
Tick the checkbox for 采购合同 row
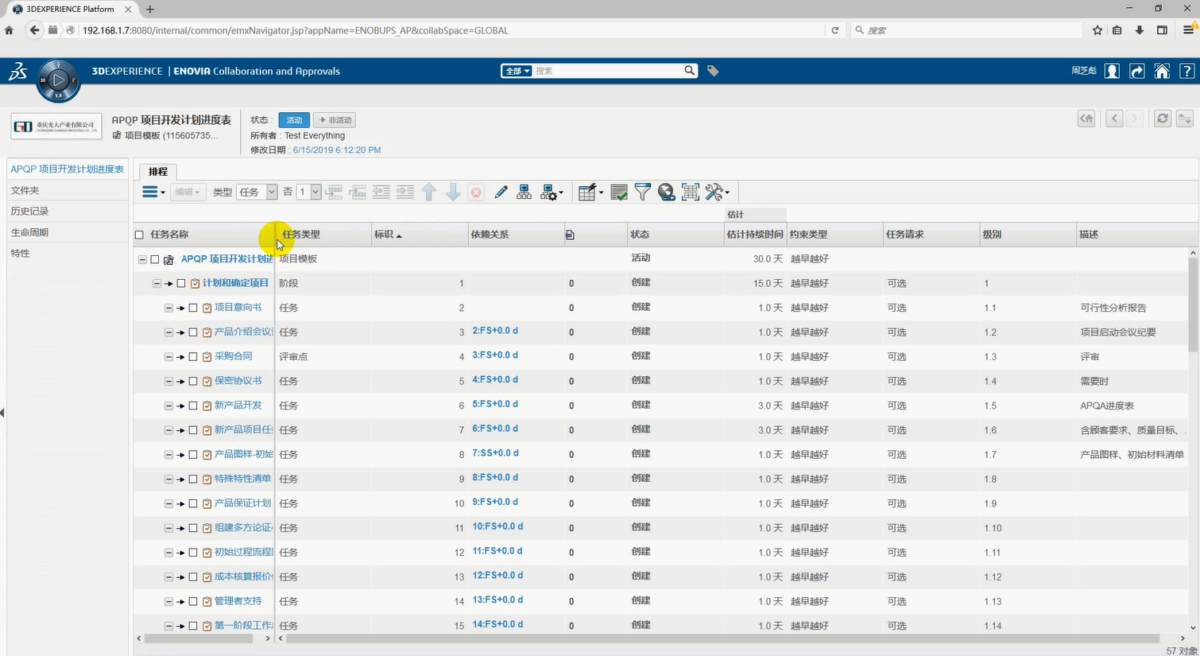click(x=193, y=356)
